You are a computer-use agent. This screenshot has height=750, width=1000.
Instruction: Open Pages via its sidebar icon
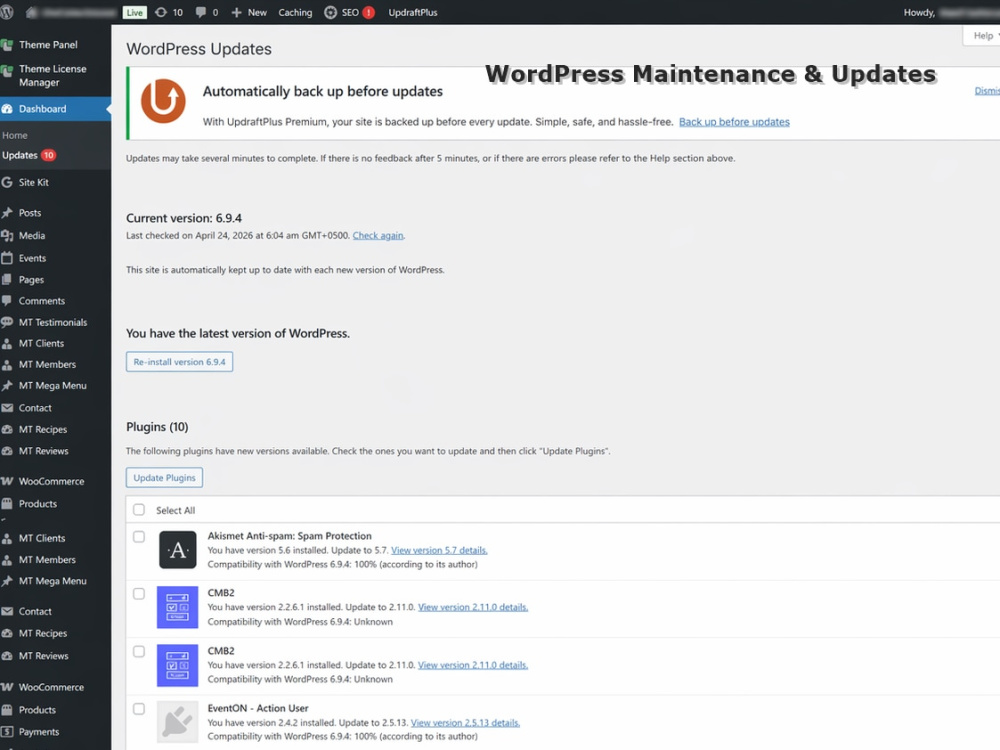pyautogui.click(x=7, y=280)
